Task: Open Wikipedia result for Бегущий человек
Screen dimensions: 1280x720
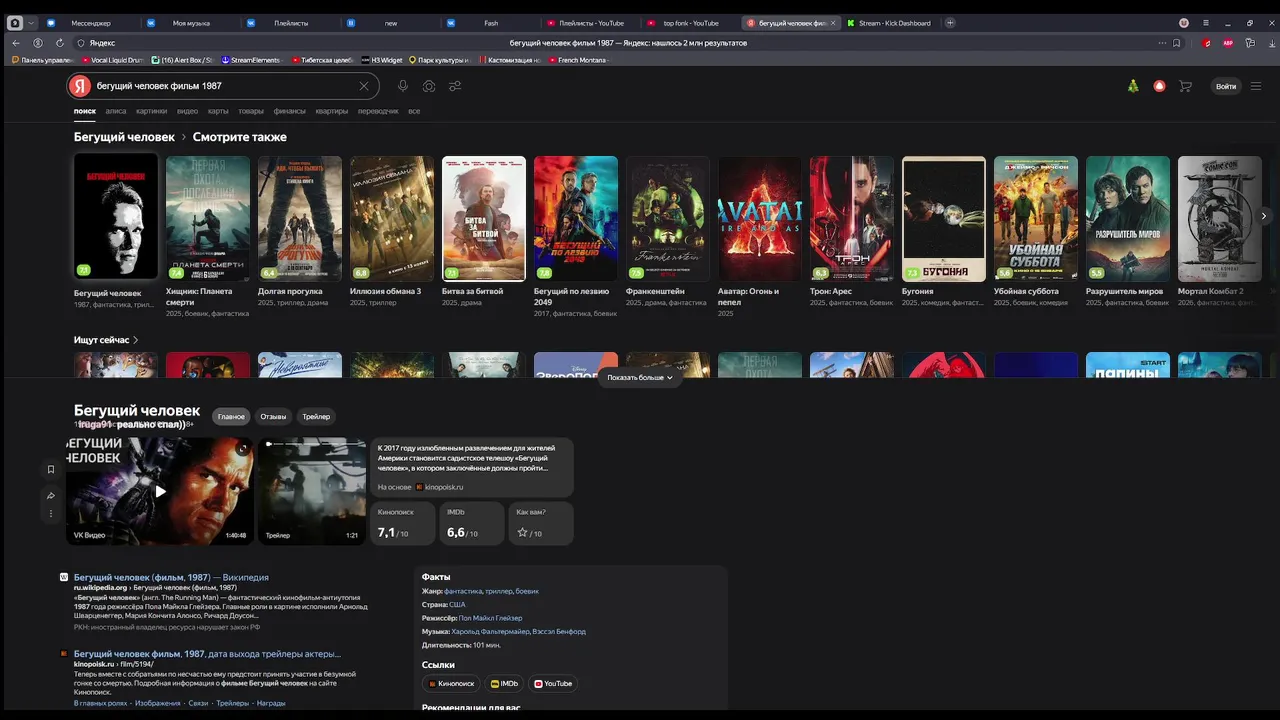Action: point(171,577)
